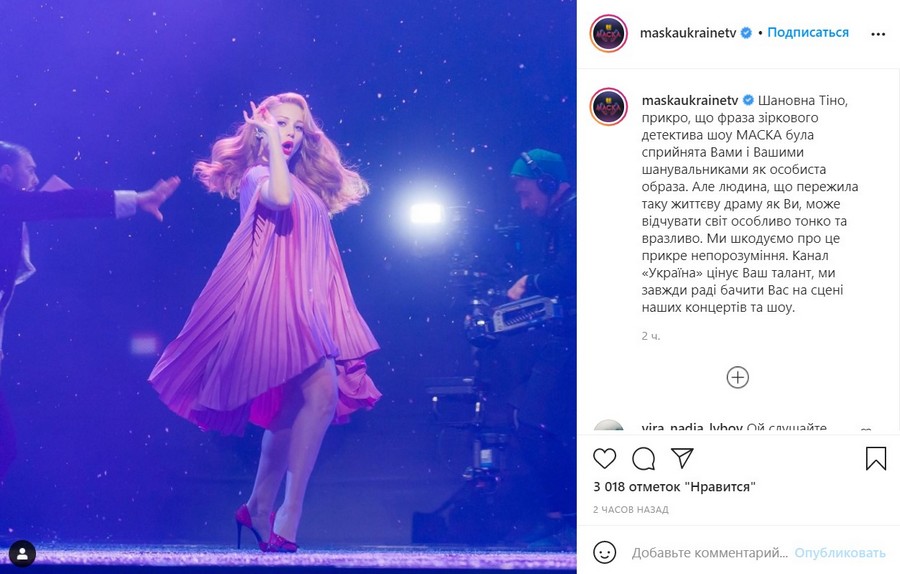
Task: Open maskaukrainetv profile avatar in header
Action: click(x=608, y=33)
